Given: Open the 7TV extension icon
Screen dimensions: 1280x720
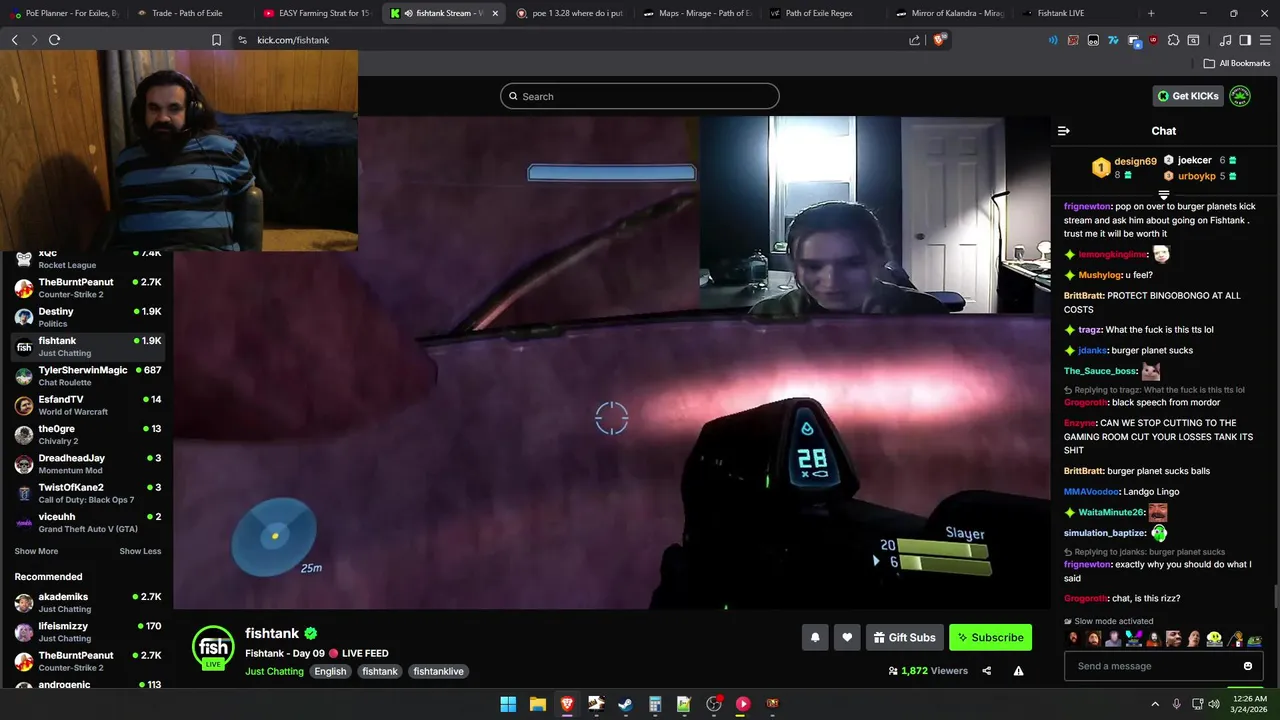Looking at the screenshot, I should pos(1113,40).
